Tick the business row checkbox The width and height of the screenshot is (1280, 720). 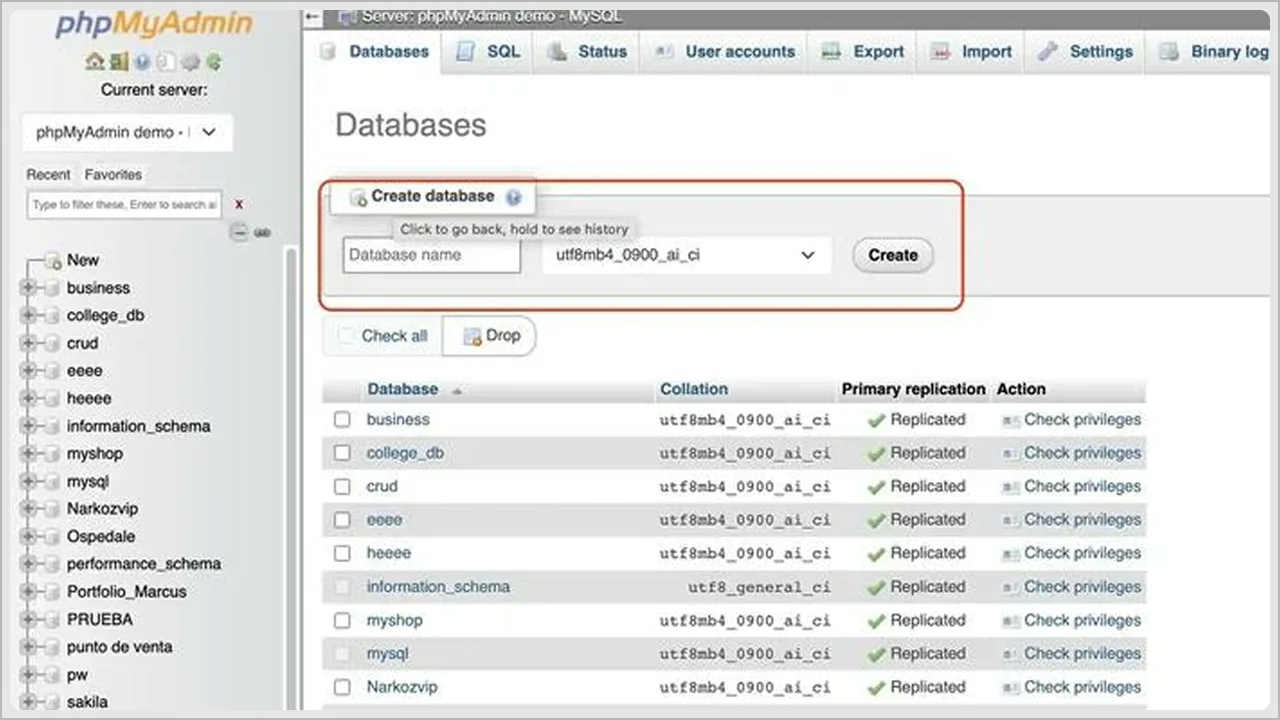coord(342,420)
